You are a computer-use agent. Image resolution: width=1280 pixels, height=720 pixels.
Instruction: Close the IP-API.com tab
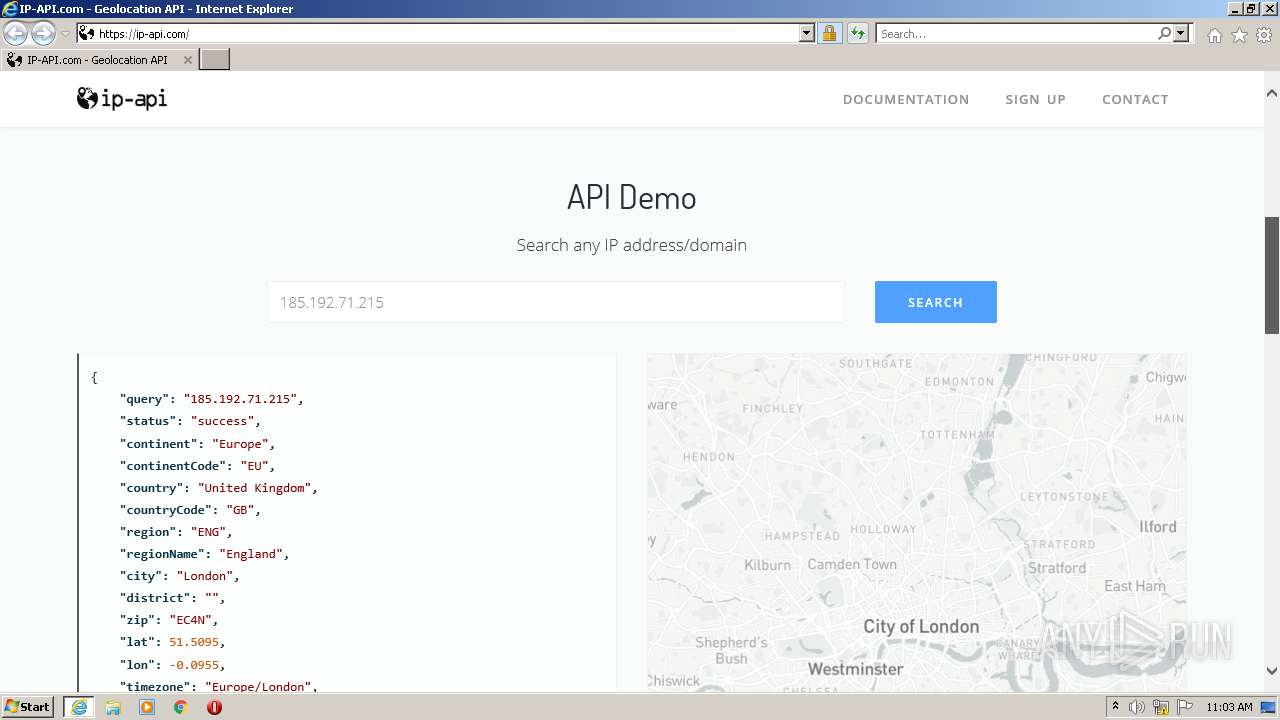pyautogui.click(x=188, y=60)
